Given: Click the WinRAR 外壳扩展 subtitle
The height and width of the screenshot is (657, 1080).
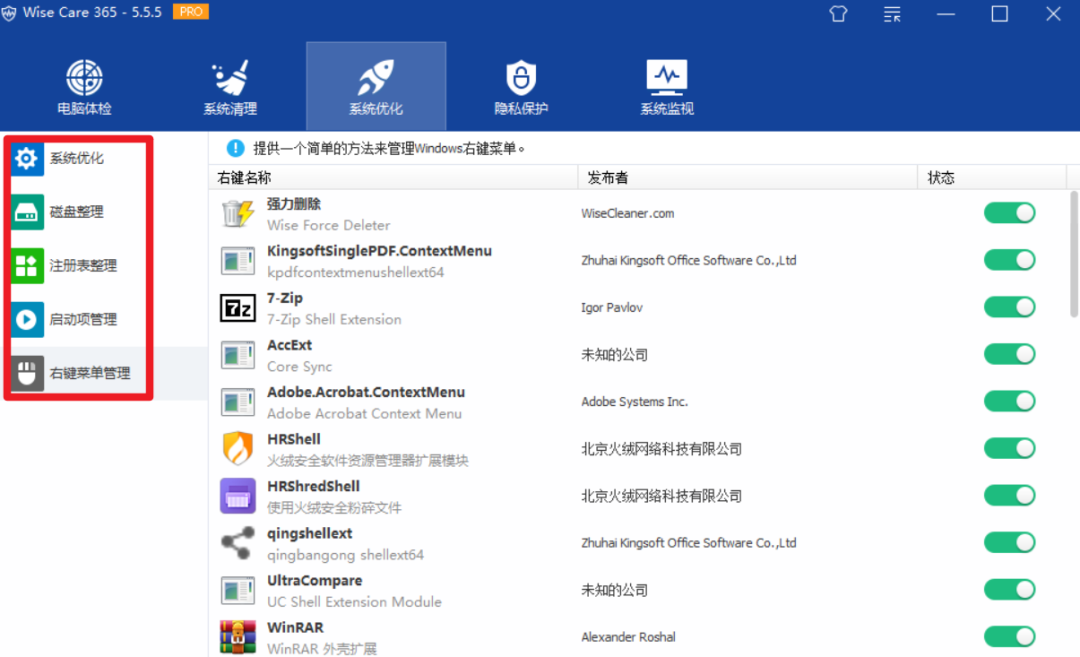Looking at the screenshot, I should pos(322,649).
